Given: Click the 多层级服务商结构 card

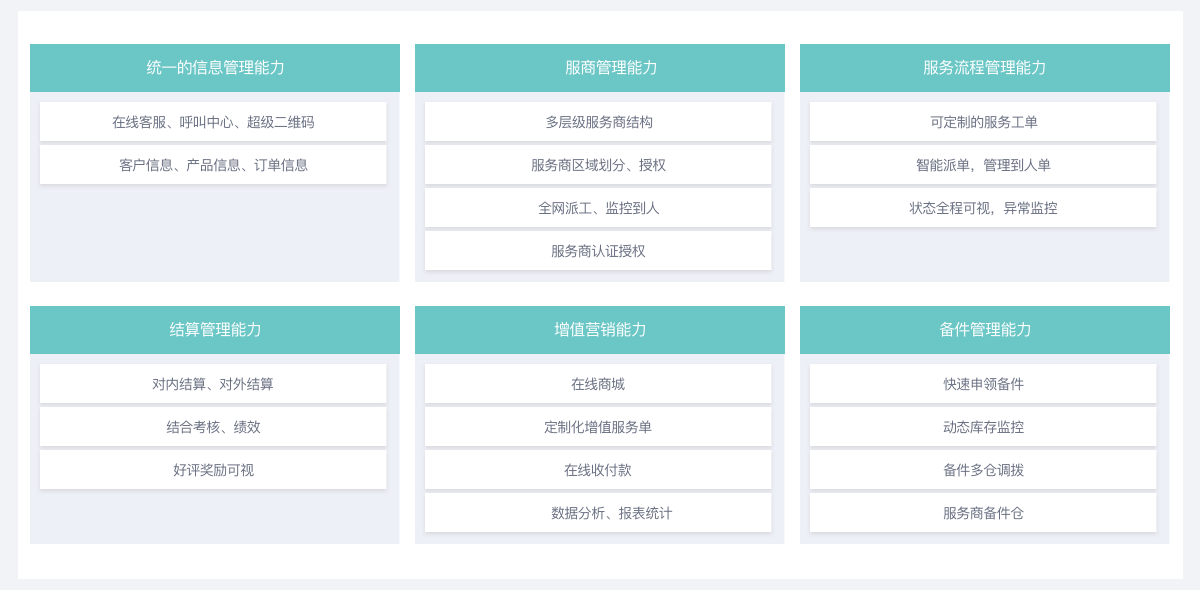Looking at the screenshot, I should click(598, 122).
